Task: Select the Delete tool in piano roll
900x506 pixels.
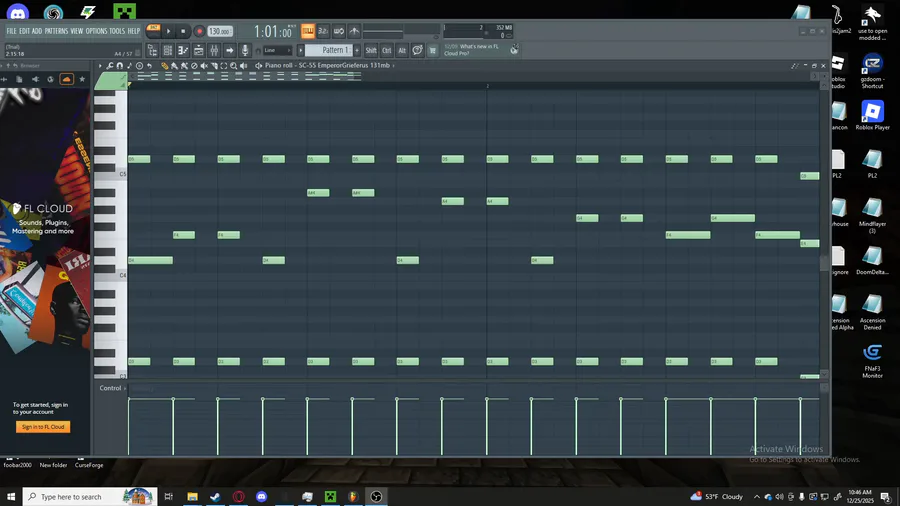Action: point(194,65)
